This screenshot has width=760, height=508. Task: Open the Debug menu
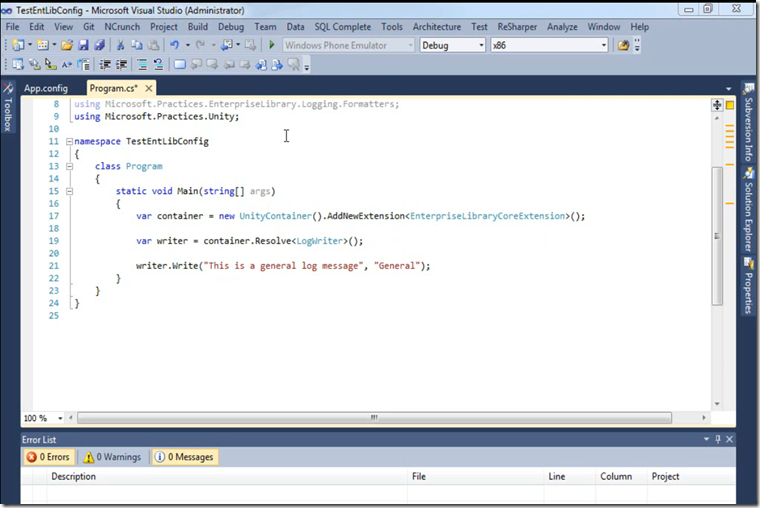click(x=231, y=27)
